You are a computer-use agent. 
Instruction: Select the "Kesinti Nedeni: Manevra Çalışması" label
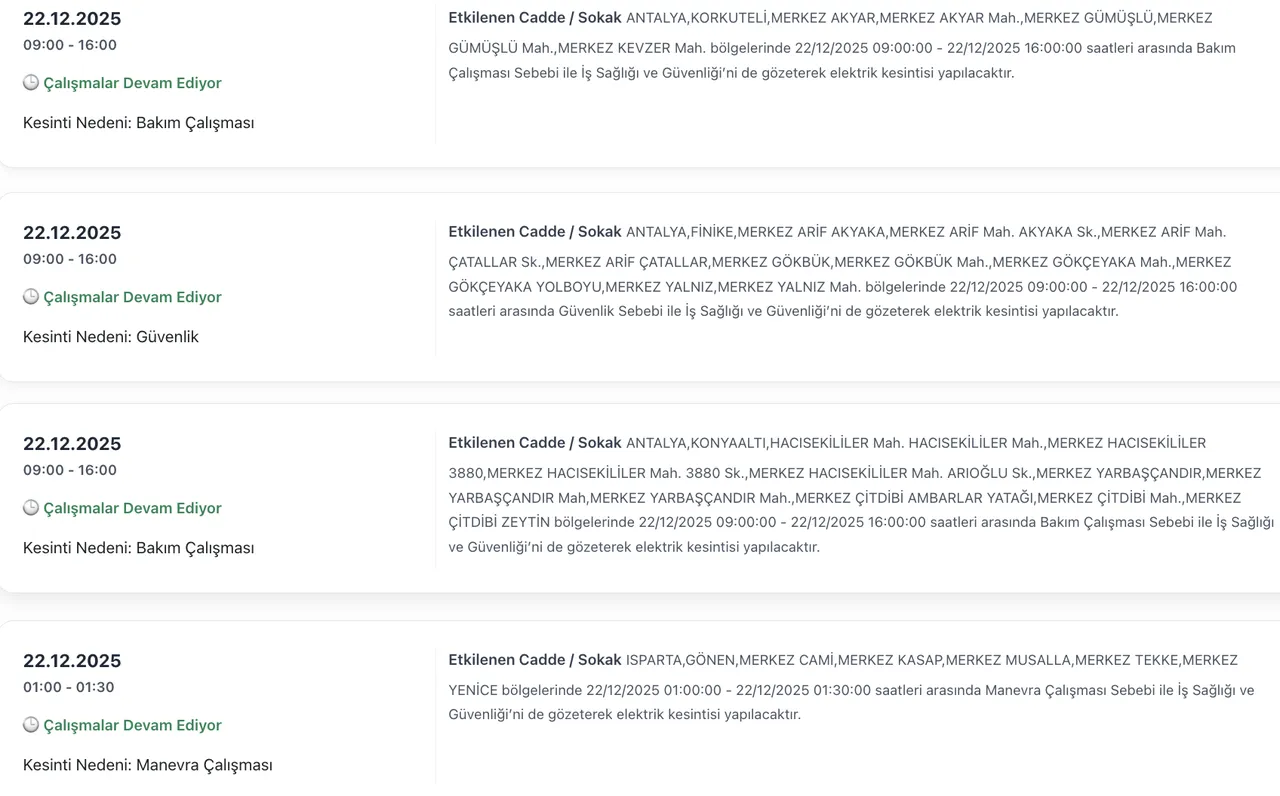click(x=148, y=765)
